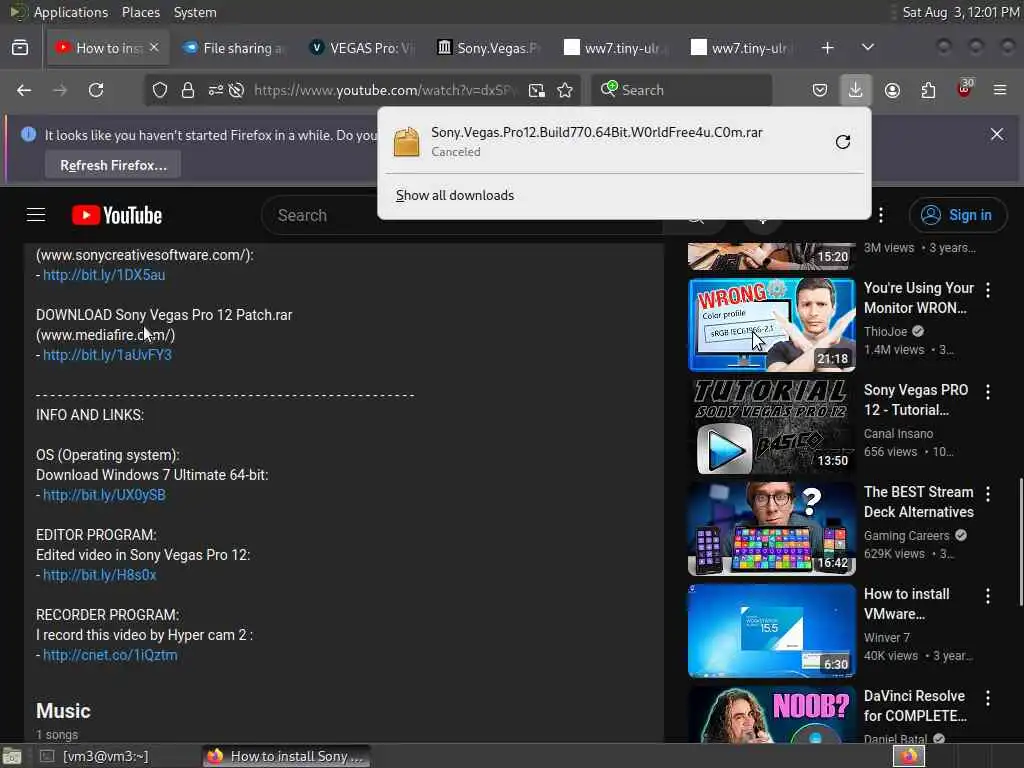The image size is (1024, 768).
Task: Open the tracking protection shield icon
Action: click(x=160, y=90)
